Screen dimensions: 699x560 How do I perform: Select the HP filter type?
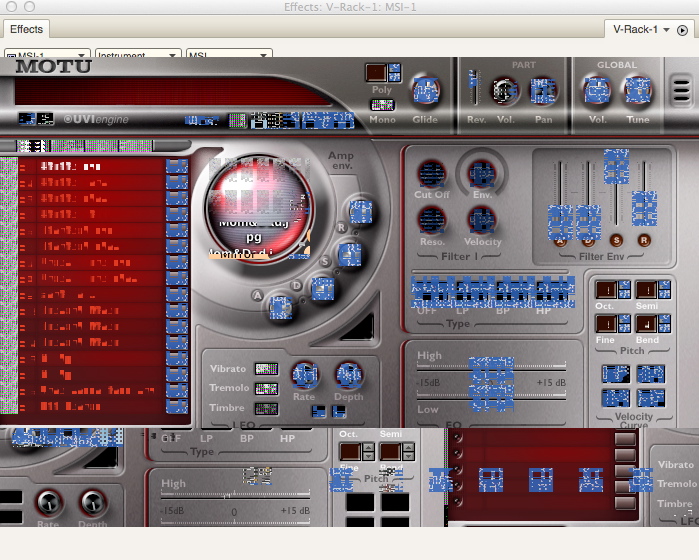554,292
